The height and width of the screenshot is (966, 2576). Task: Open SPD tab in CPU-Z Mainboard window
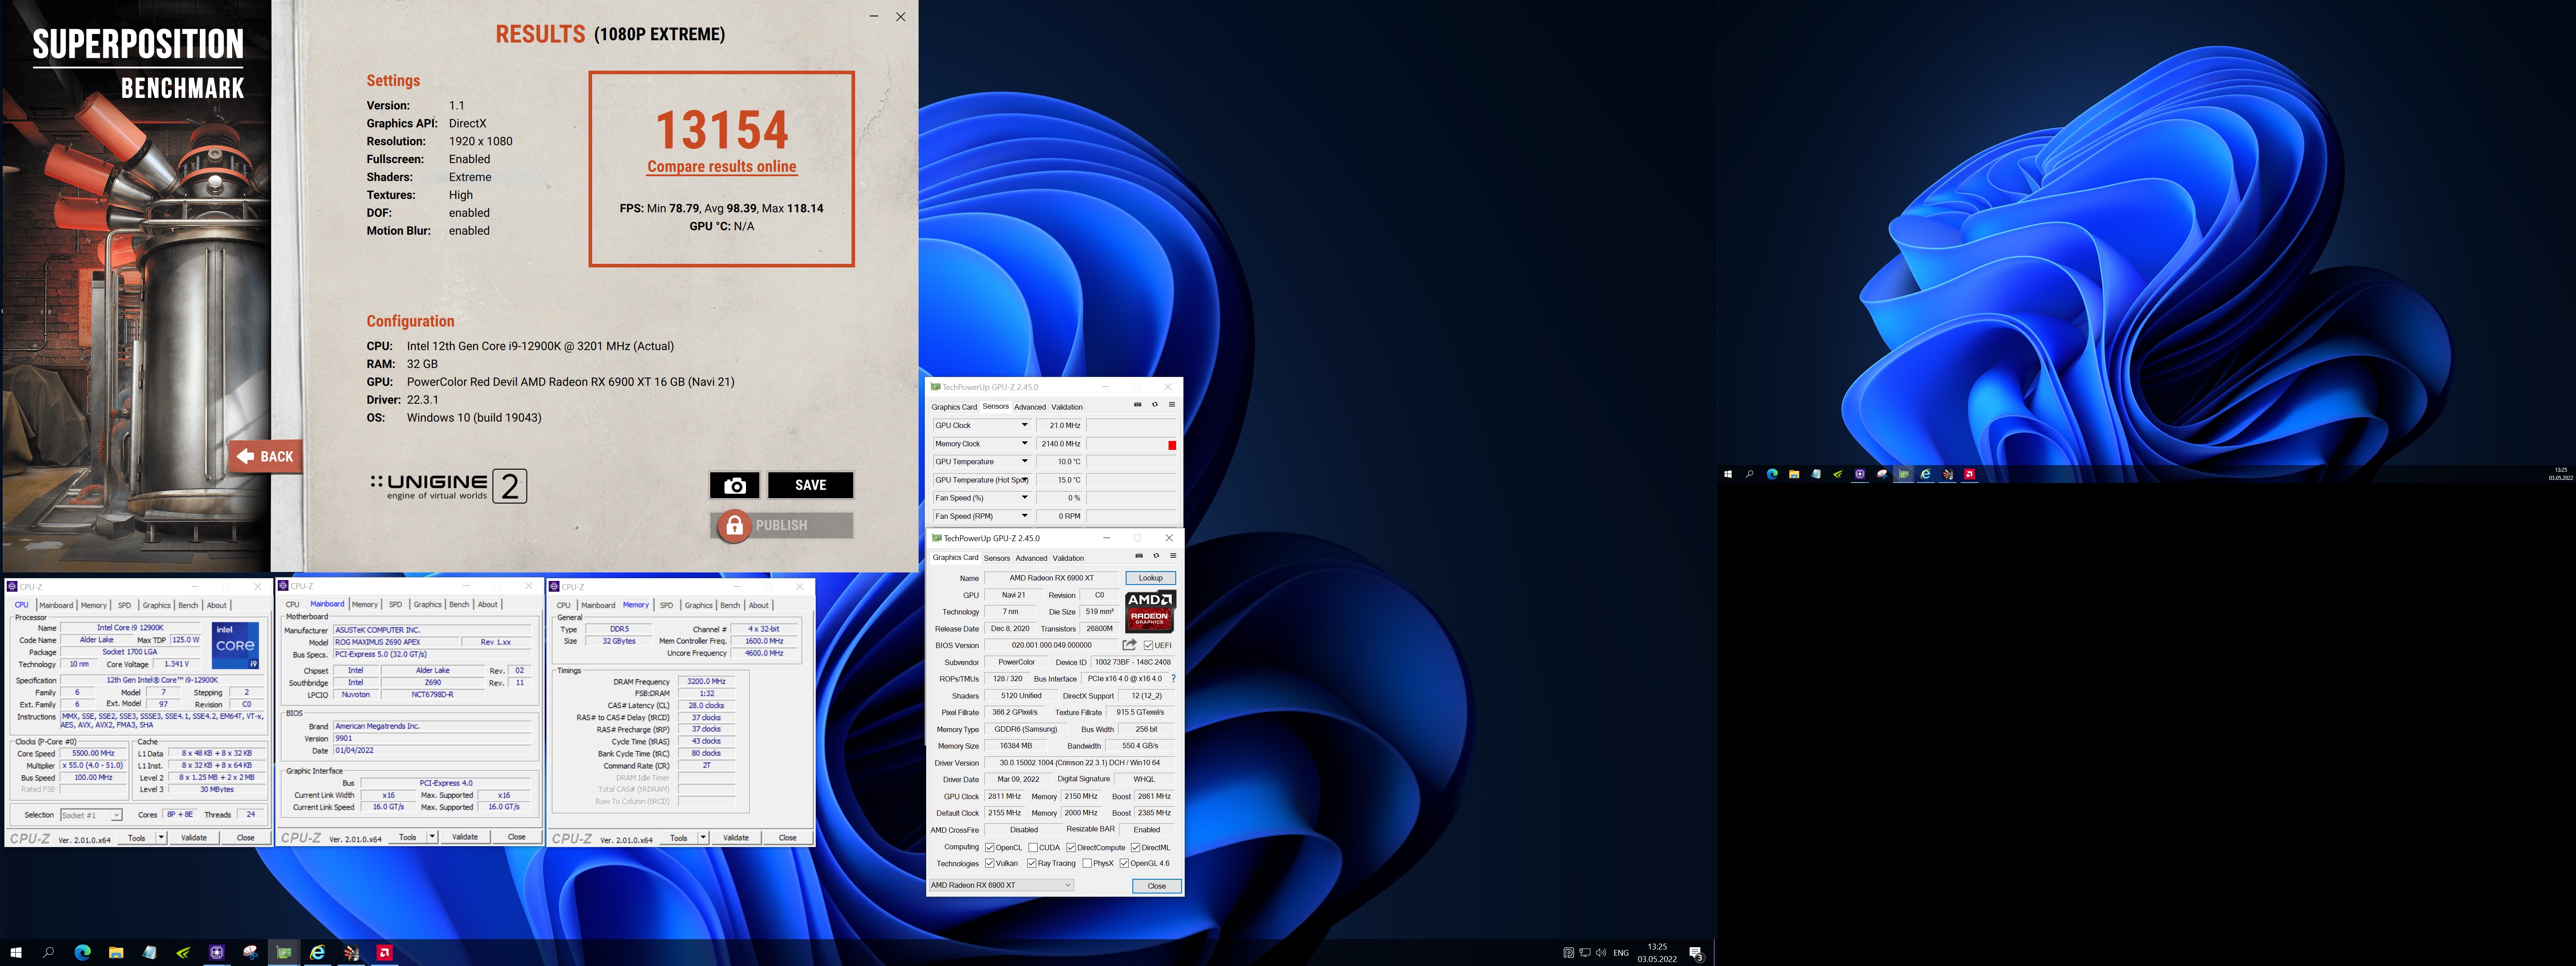click(x=395, y=605)
